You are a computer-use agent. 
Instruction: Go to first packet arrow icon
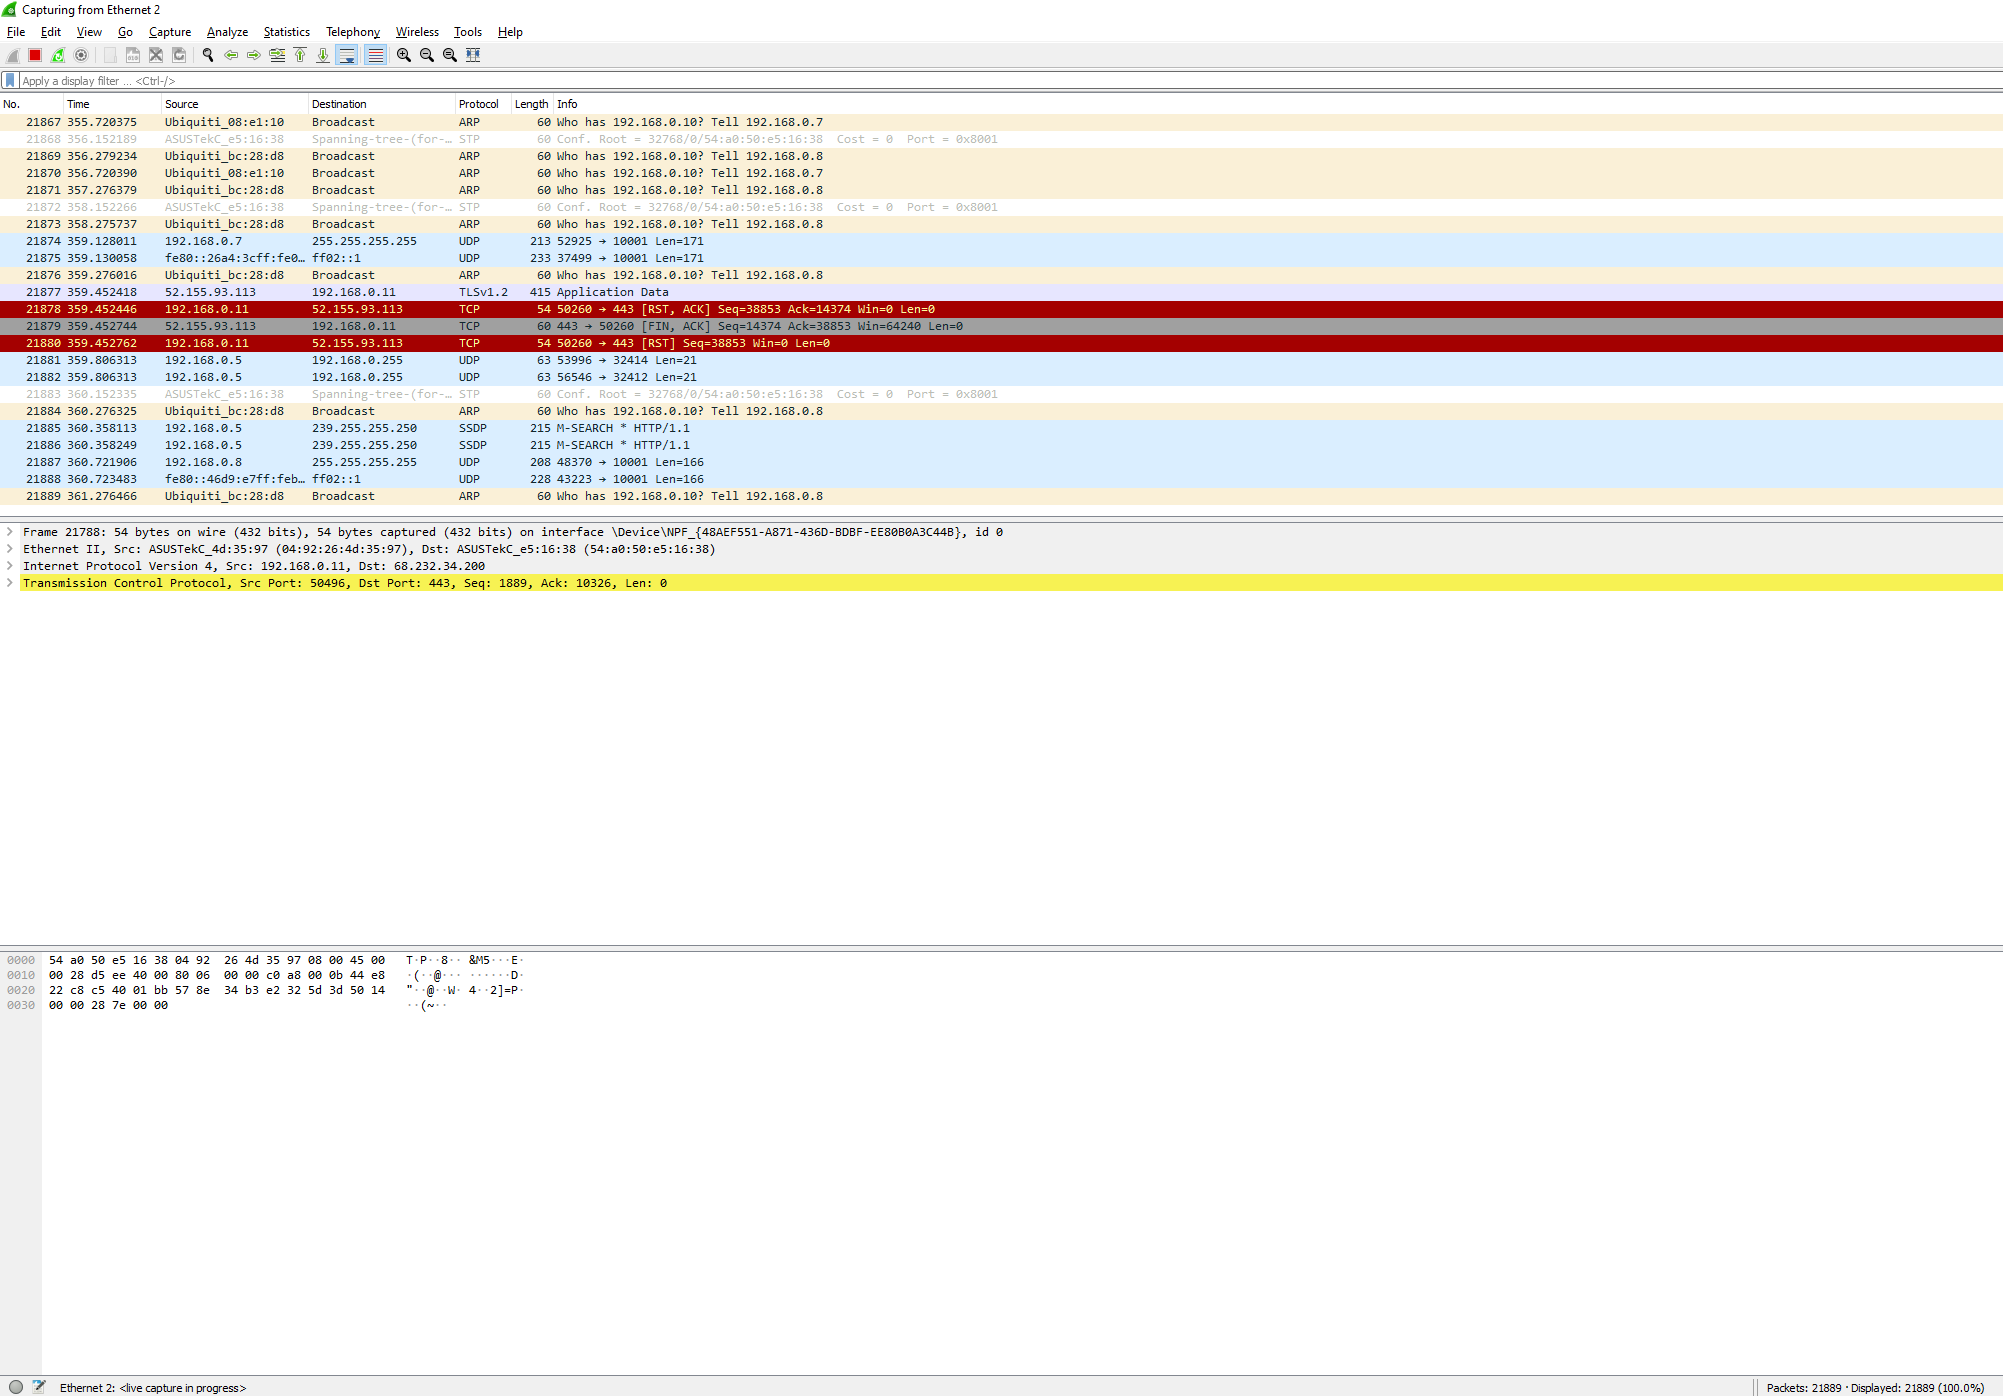[x=300, y=55]
